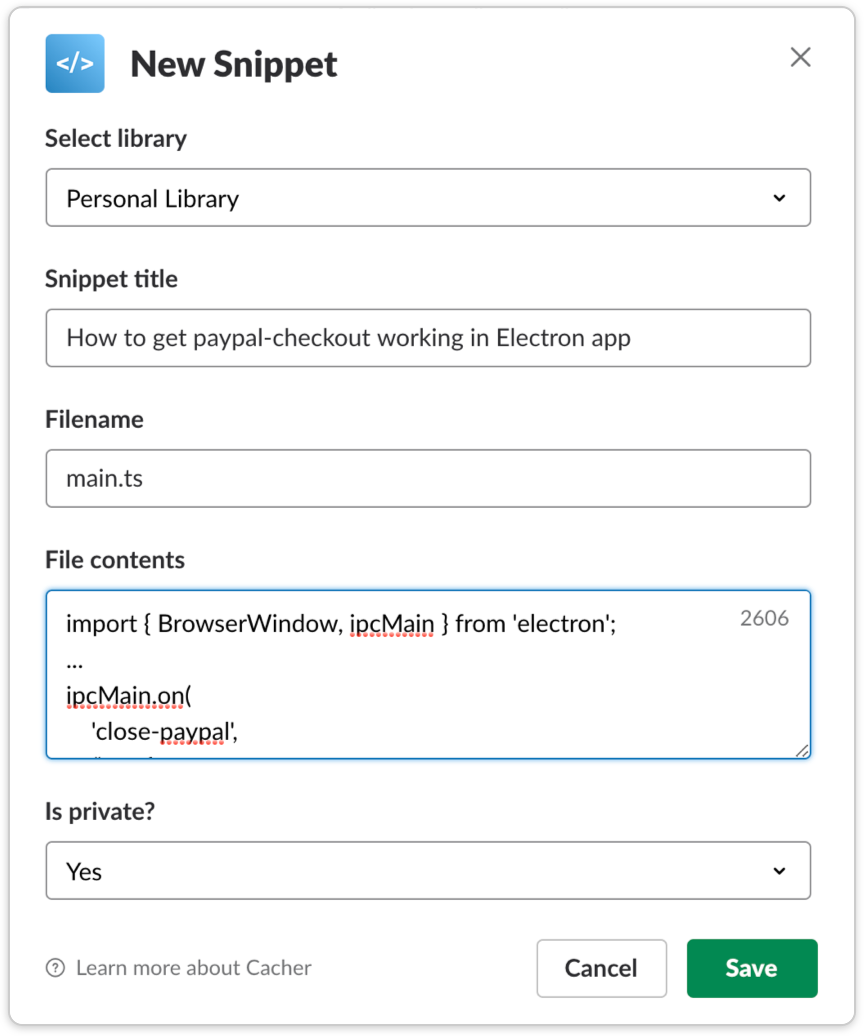Viewport: 864px width, 1036px height.
Task: Expand the Is private Yes dropdown
Action: point(427,871)
